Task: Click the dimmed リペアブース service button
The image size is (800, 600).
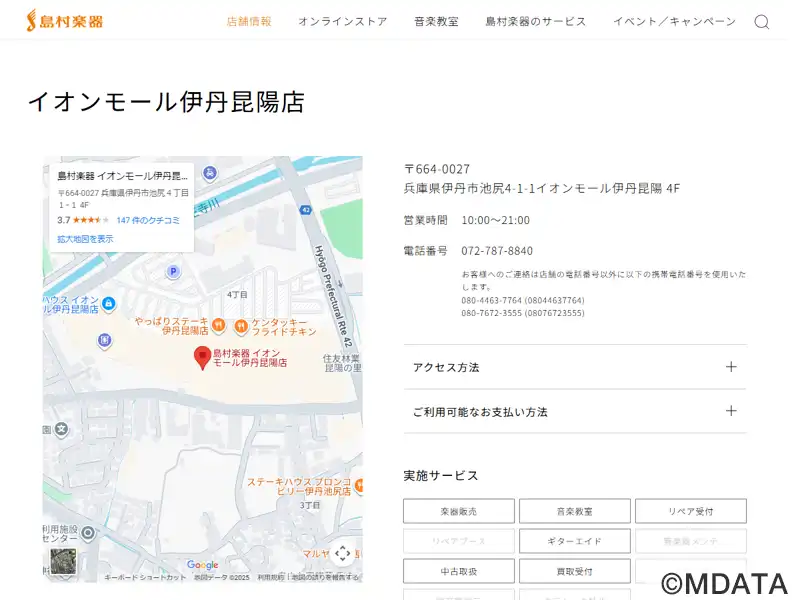Action: click(x=459, y=541)
